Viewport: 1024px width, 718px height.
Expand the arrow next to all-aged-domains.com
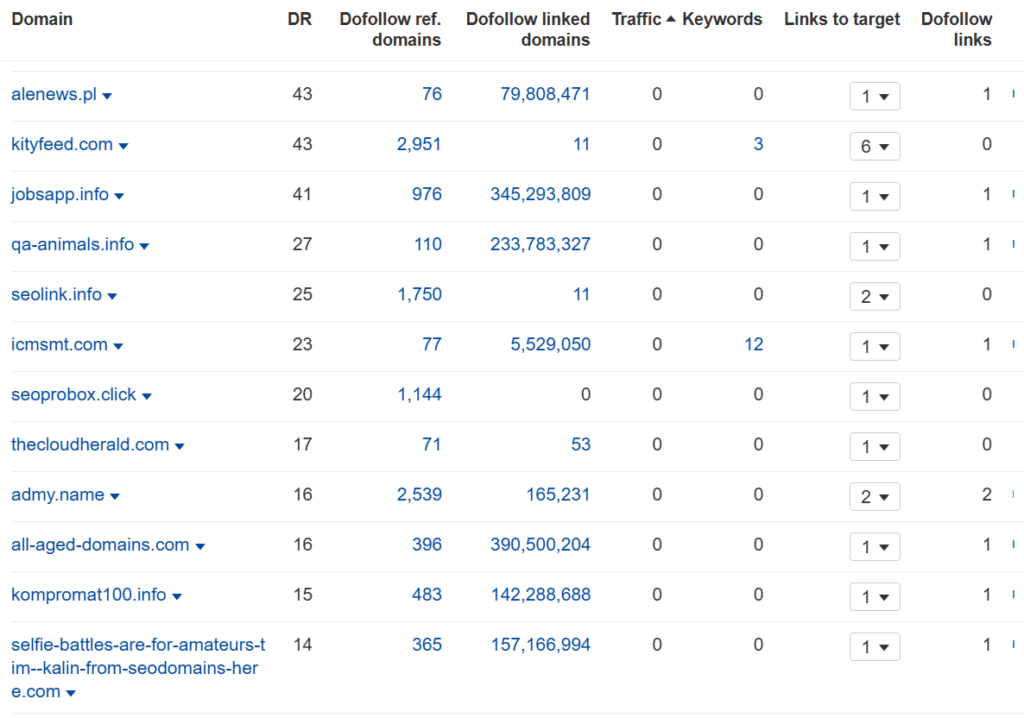click(200, 547)
